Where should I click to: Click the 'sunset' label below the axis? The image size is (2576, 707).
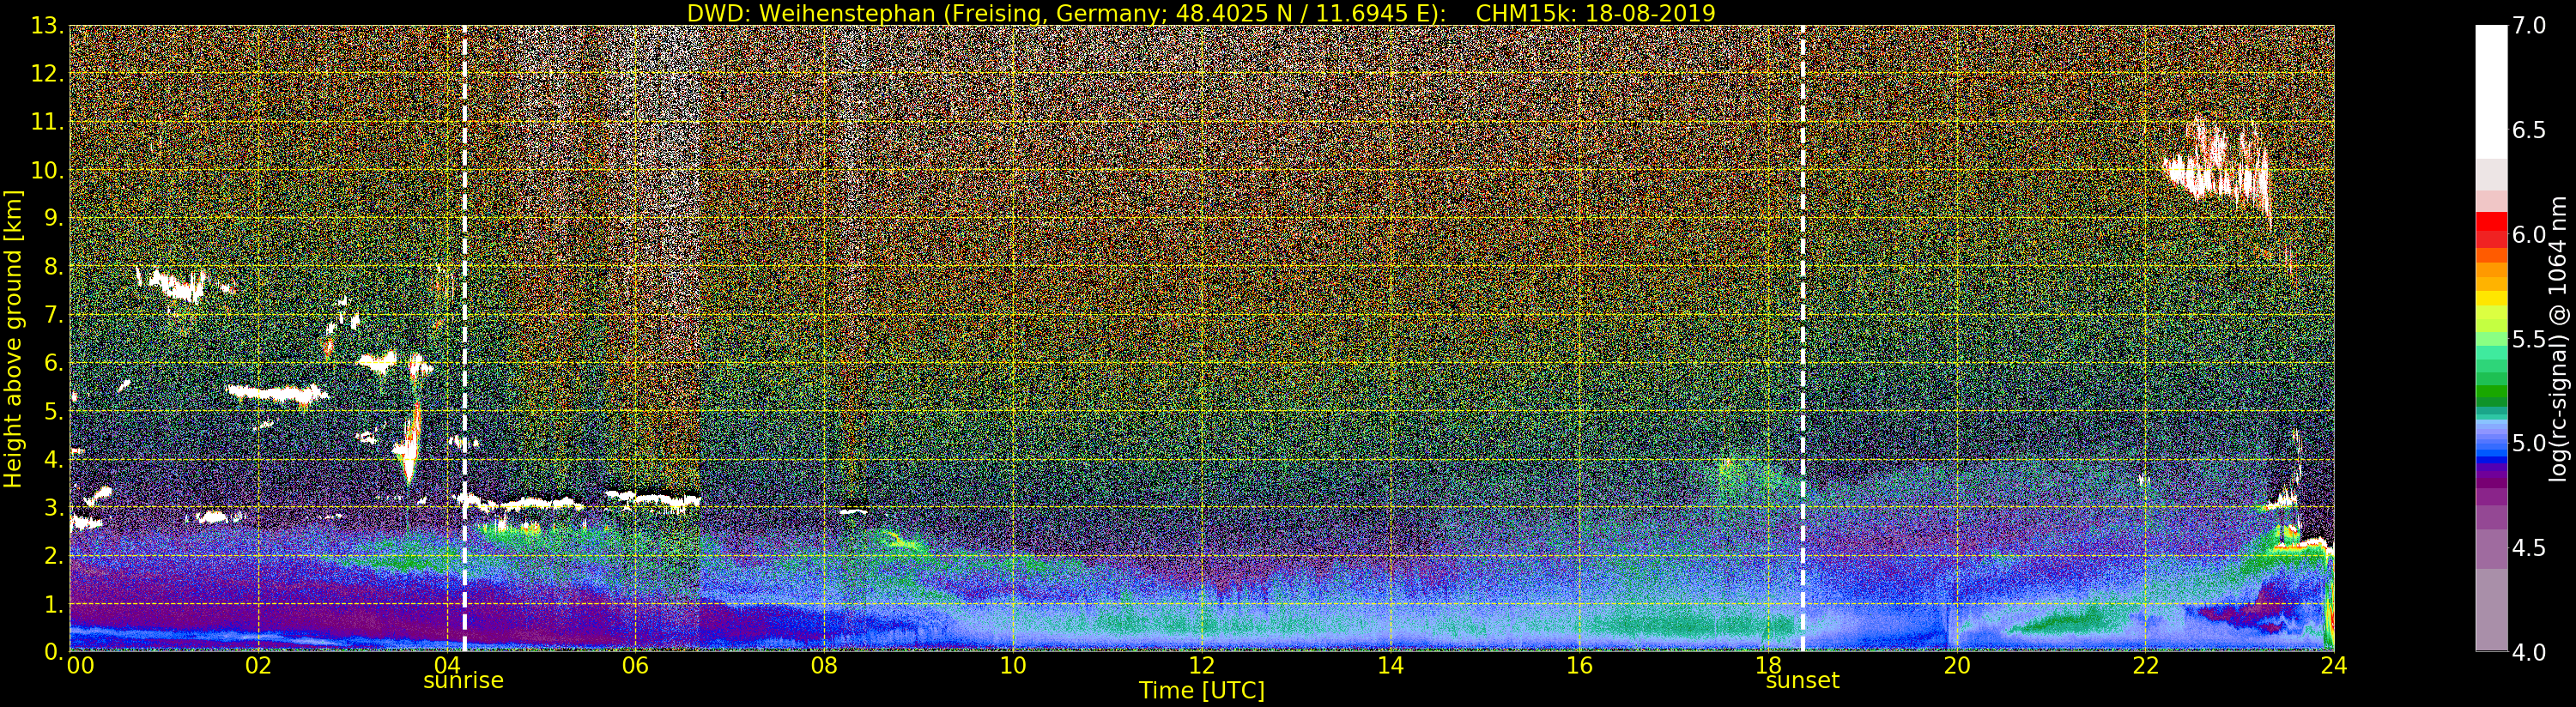tap(1802, 681)
